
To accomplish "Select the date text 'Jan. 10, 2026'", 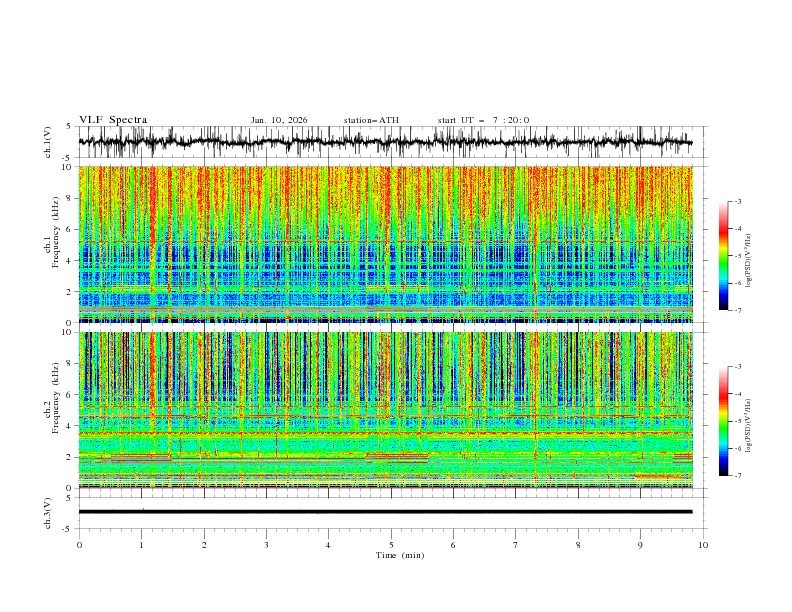I will tap(279, 120).
